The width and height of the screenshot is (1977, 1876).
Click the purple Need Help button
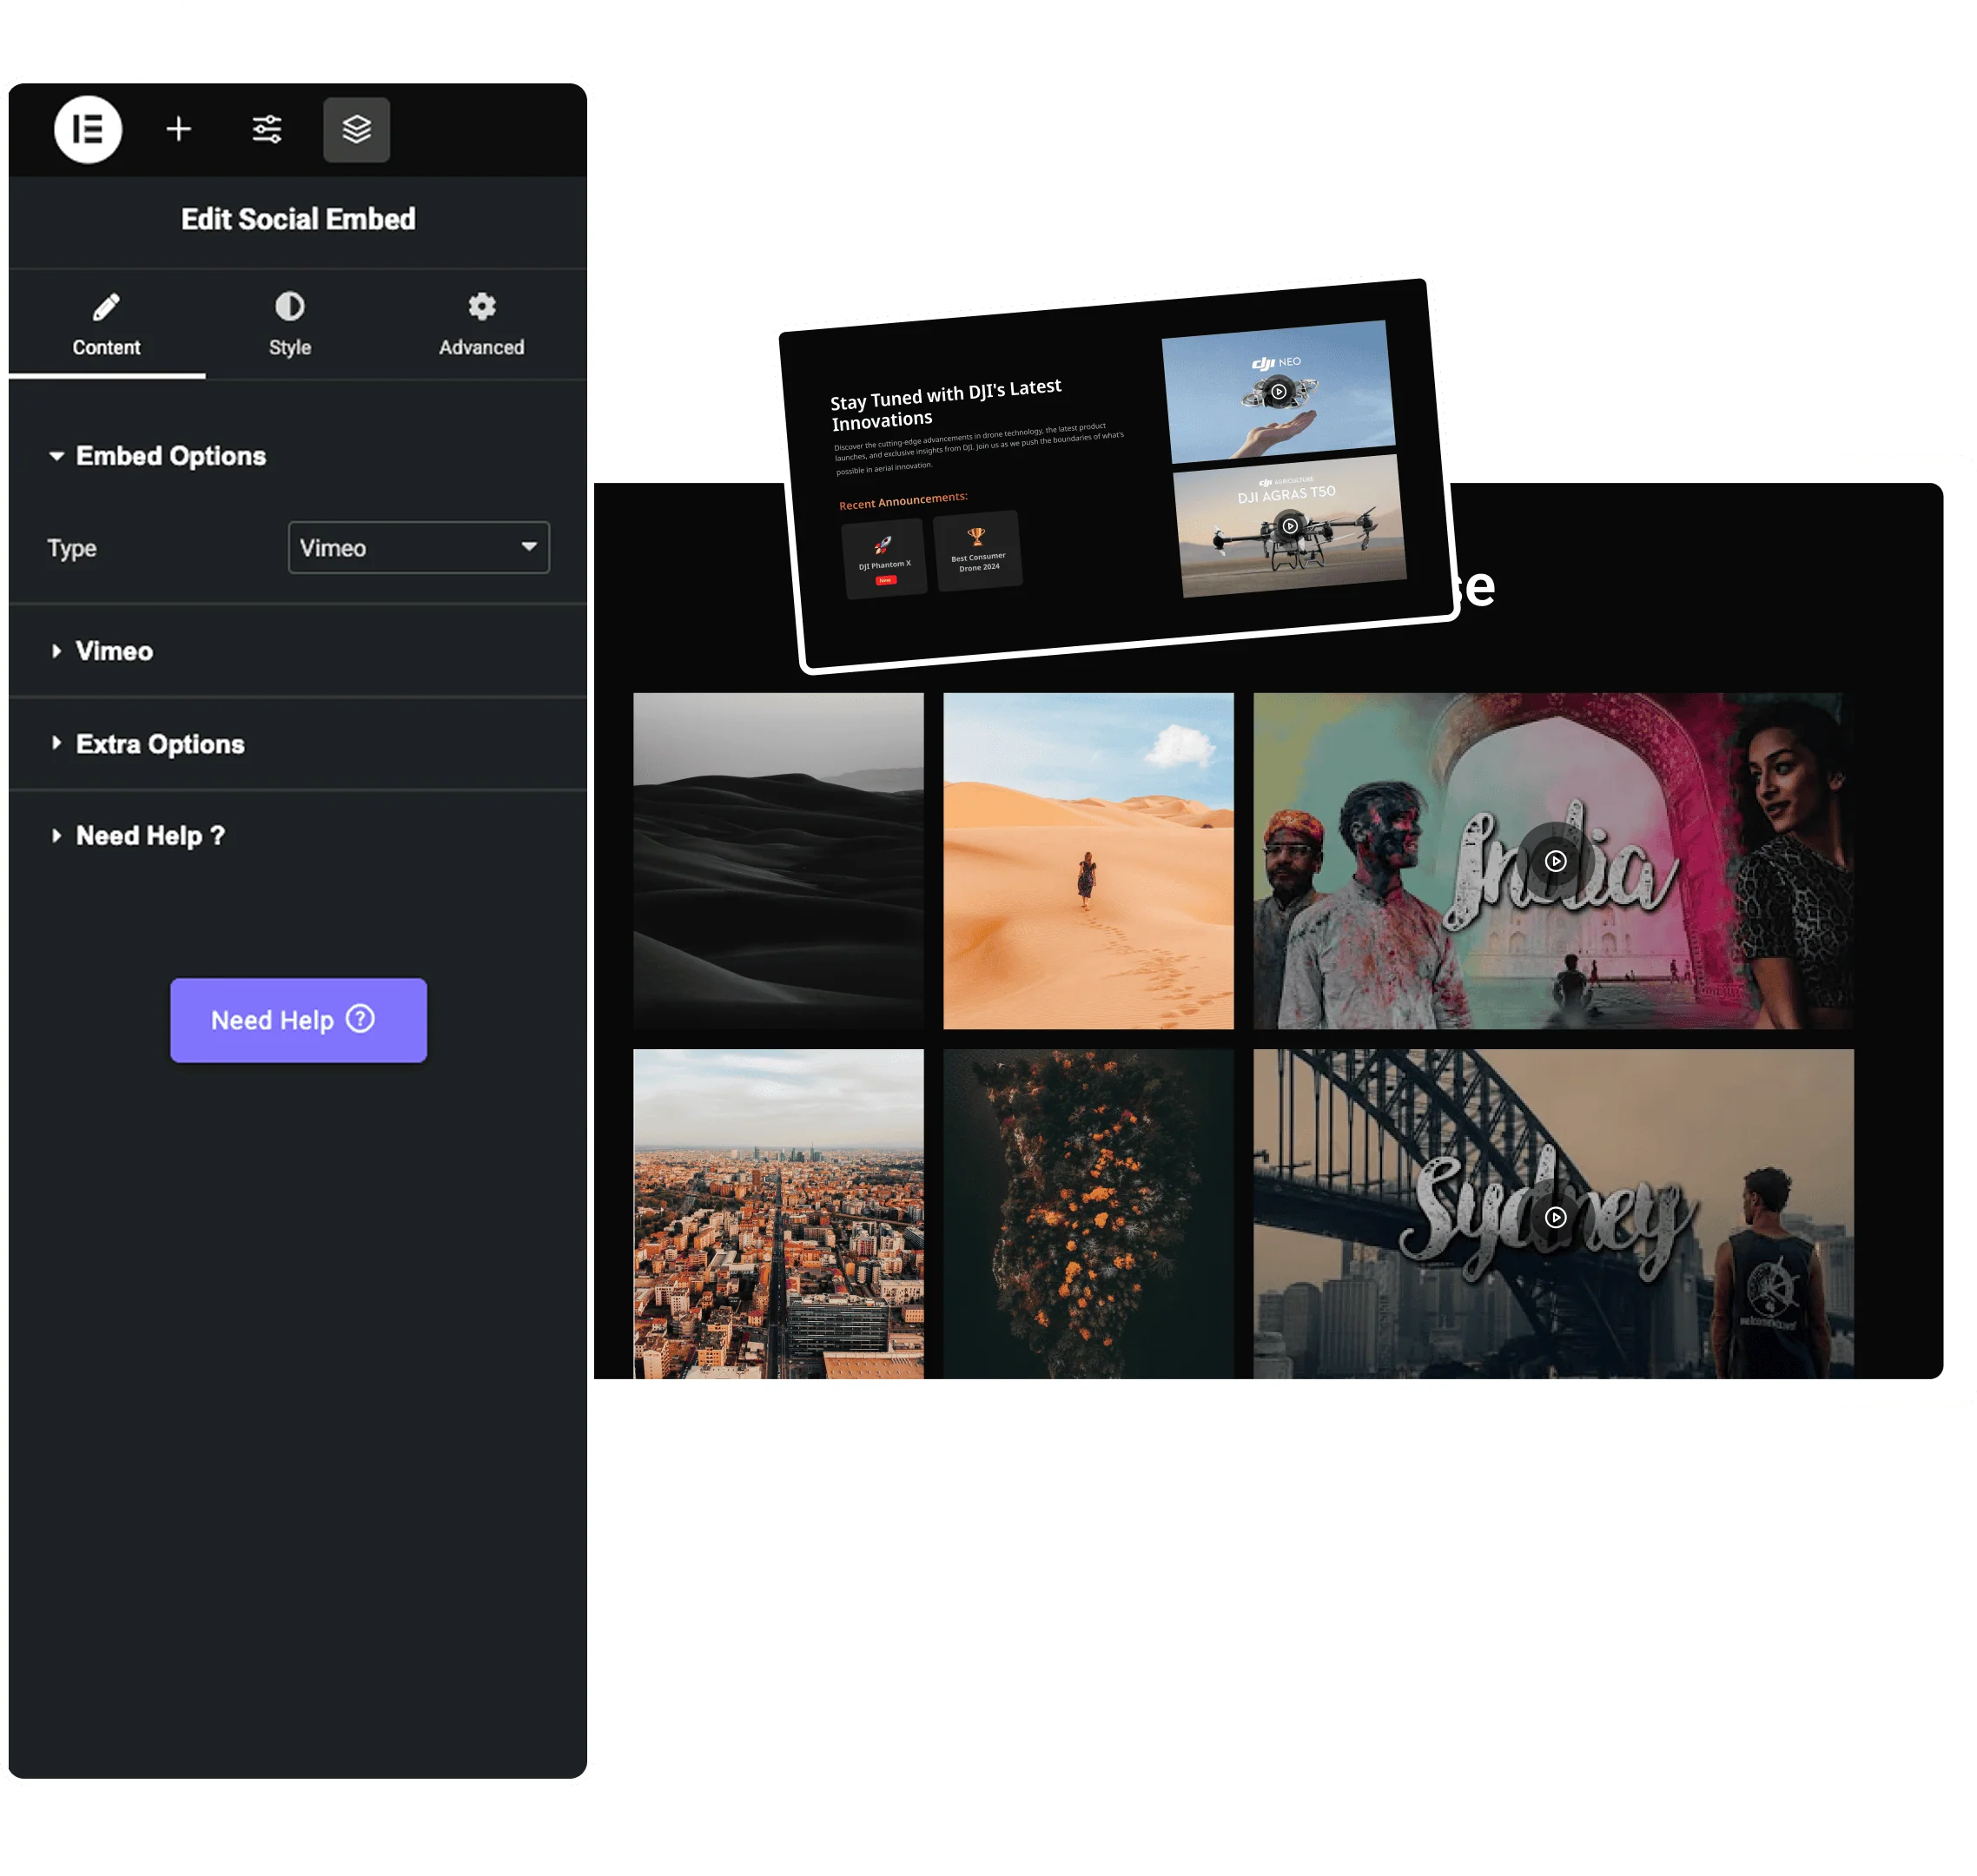coord(298,1020)
